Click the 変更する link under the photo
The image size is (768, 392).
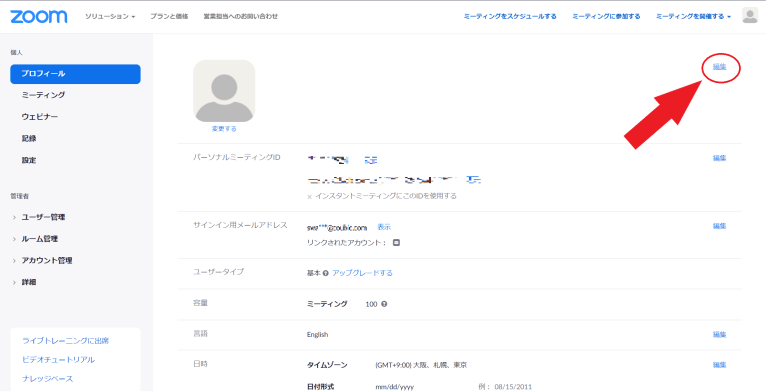[224, 129]
